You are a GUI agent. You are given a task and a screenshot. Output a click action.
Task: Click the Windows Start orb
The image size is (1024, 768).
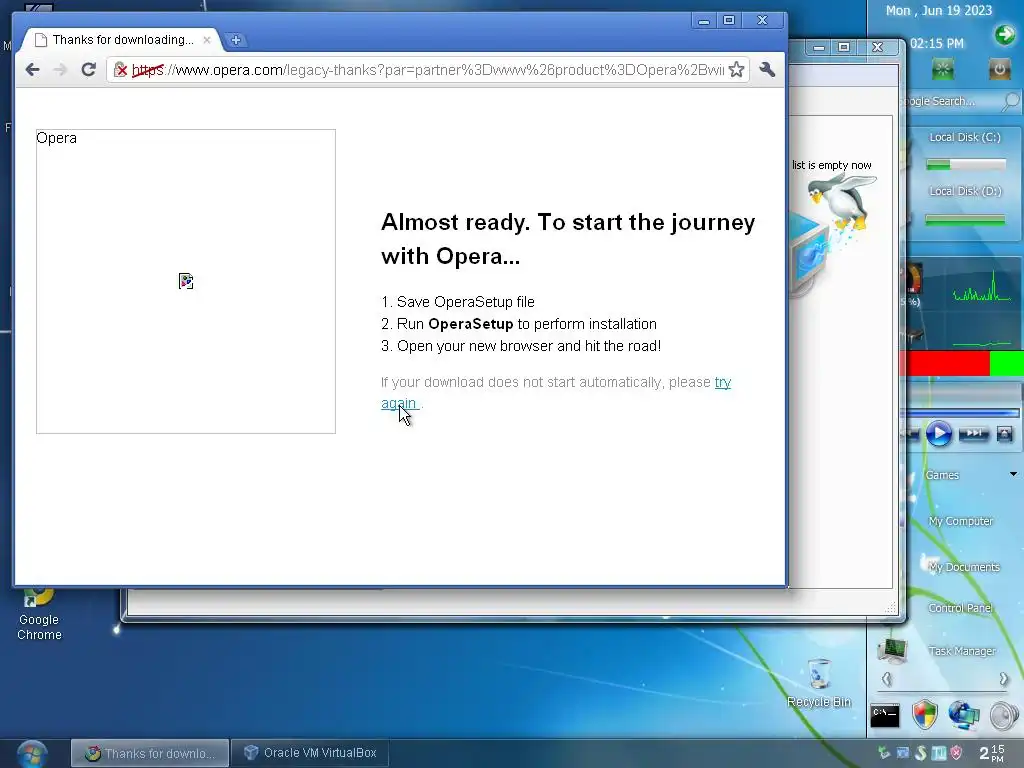[x=32, y=754]
